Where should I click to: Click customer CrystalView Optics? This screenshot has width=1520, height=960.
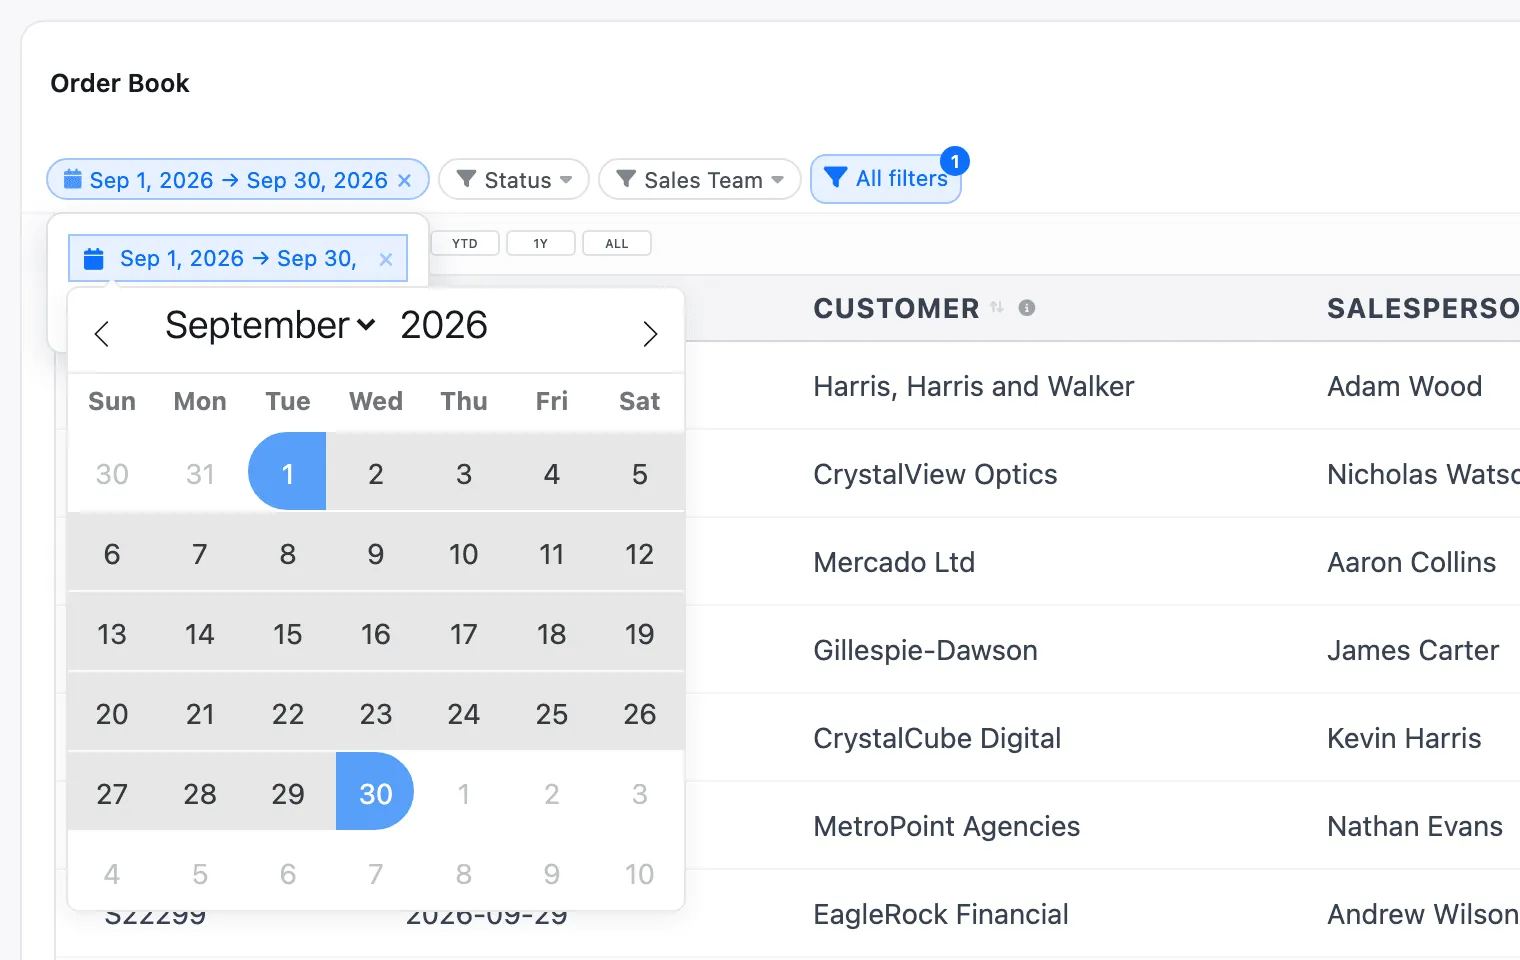(x=935, y=474)
